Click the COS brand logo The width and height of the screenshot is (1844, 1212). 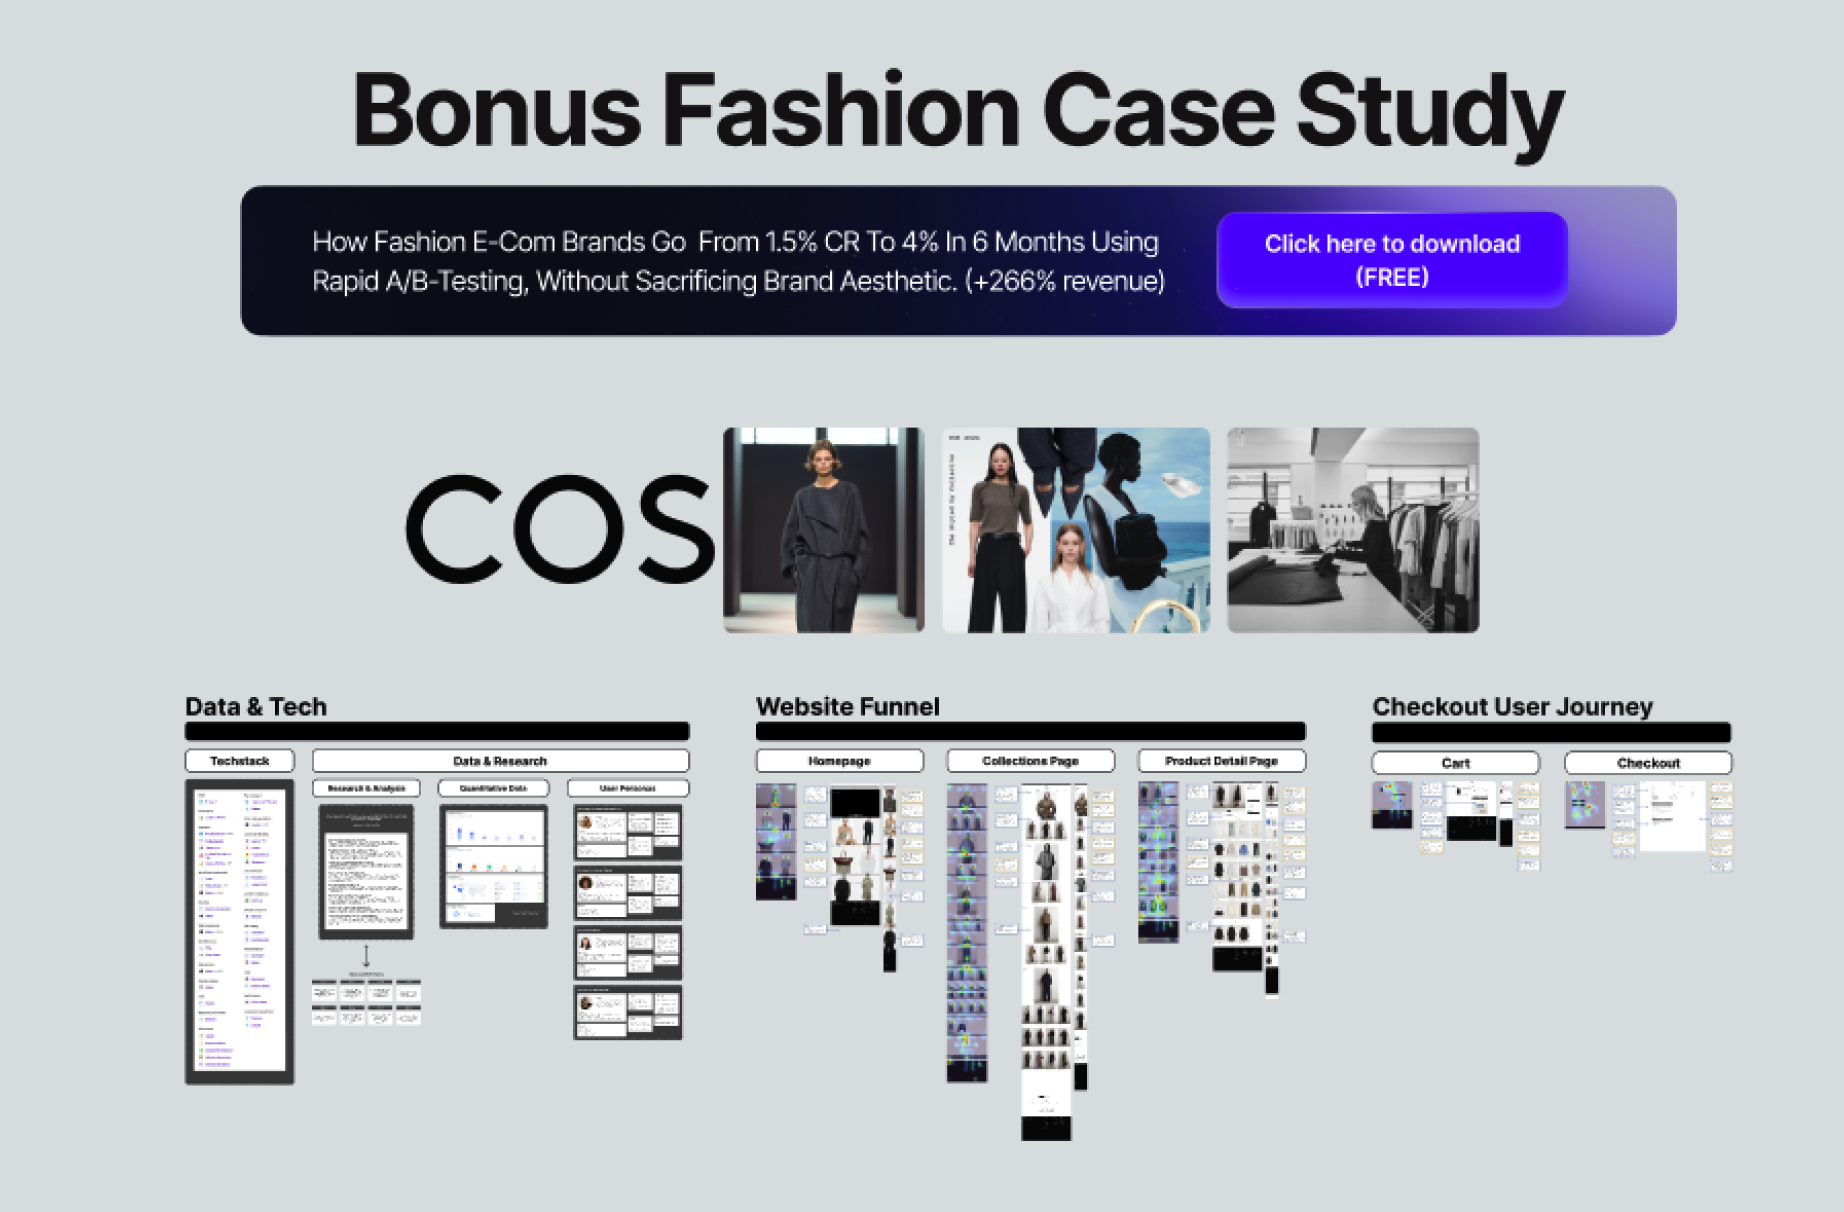point(560,529)
